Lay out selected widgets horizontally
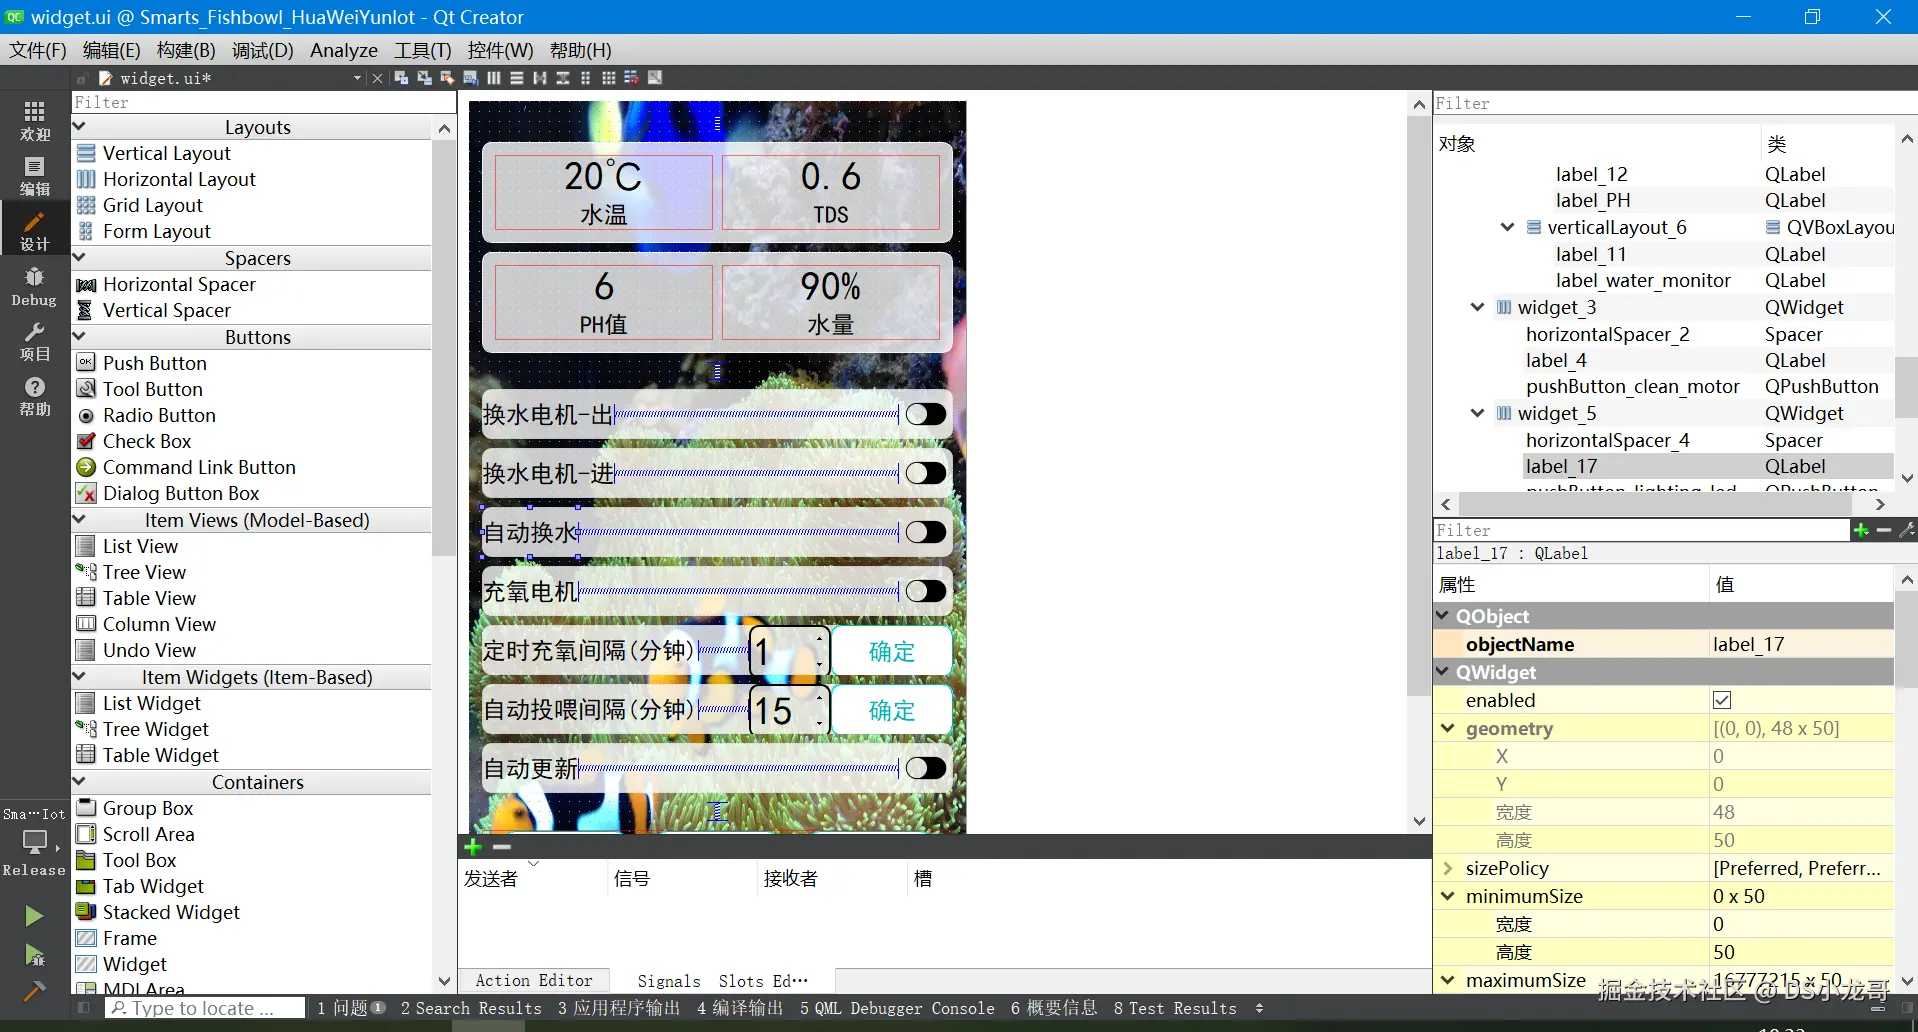Screen dimensions: 1918x1032 [494, 78]
